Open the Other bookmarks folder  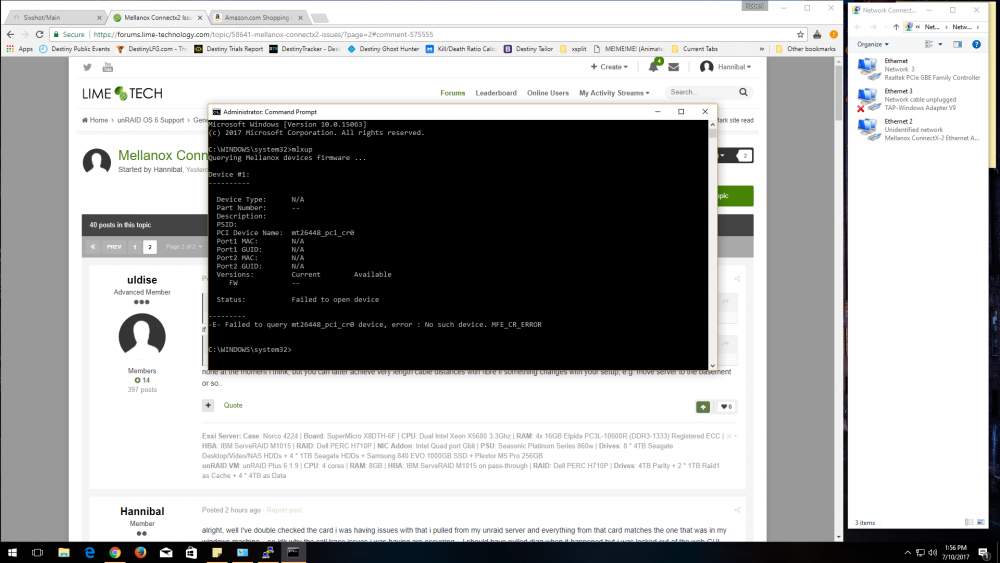coord(805,49)
